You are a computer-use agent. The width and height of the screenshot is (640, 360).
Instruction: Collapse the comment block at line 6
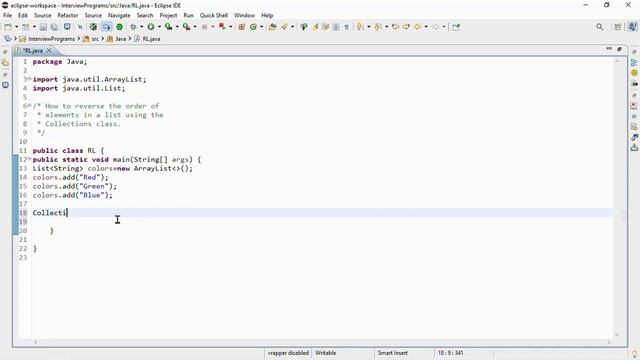[x=29, y=105]
